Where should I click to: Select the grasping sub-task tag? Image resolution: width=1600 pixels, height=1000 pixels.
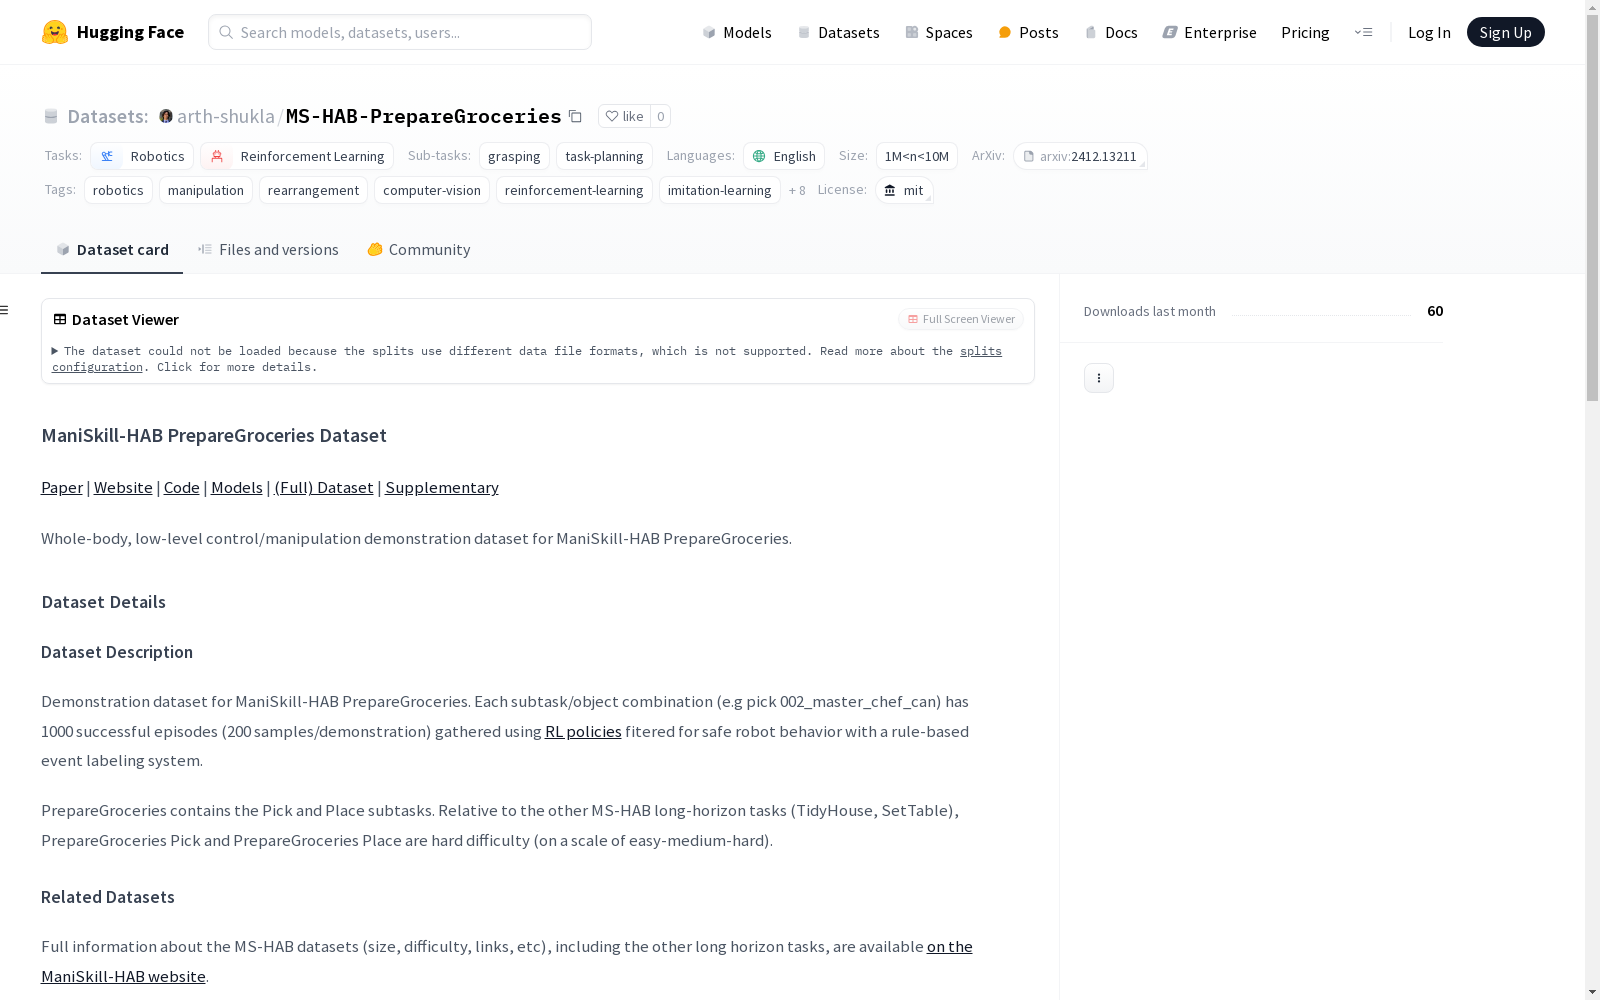click(514, 156)
